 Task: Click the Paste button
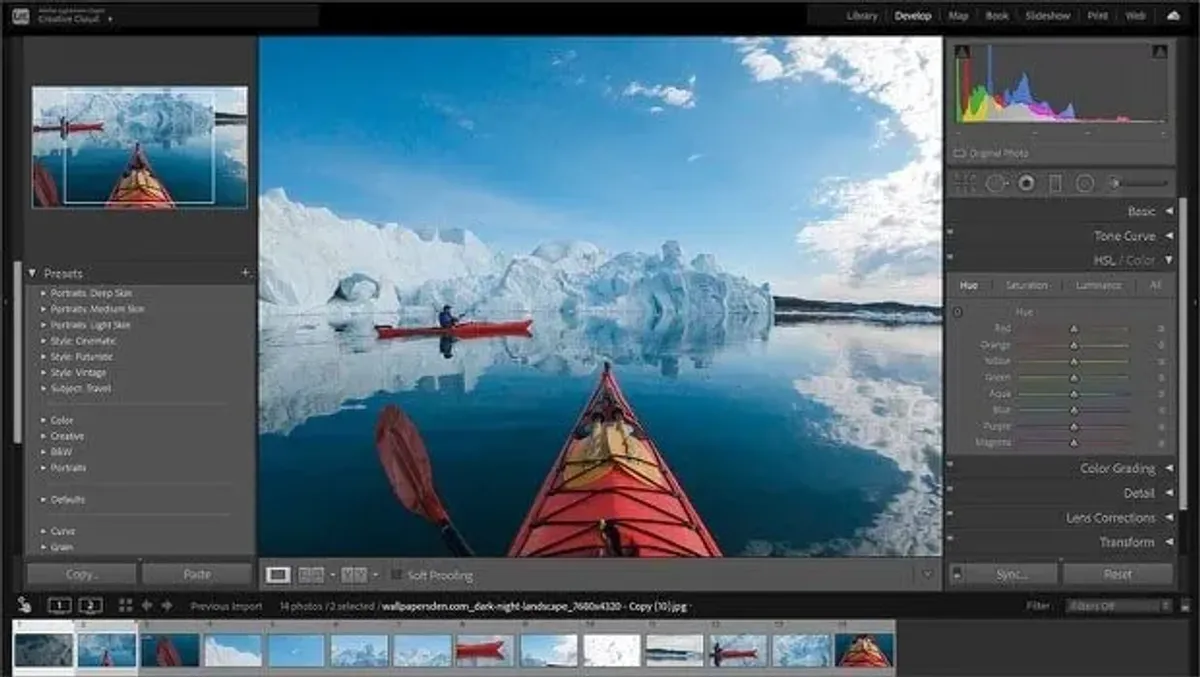coord(197,575)
